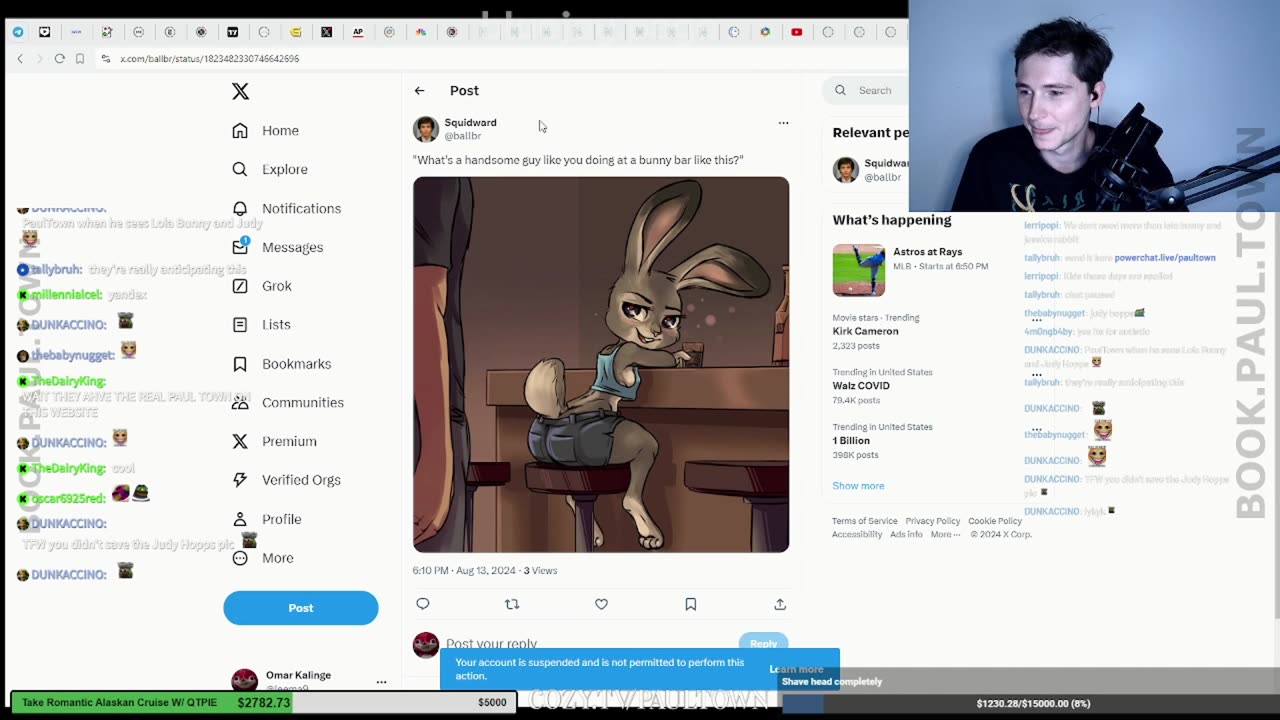Click the Squidward name on the post

coord(470,122)
